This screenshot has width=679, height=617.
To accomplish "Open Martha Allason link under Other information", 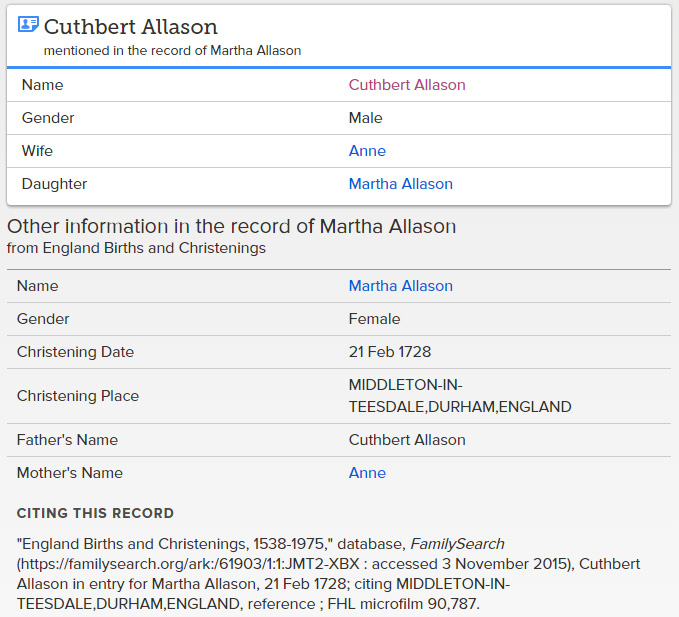I will pos(401,286).
